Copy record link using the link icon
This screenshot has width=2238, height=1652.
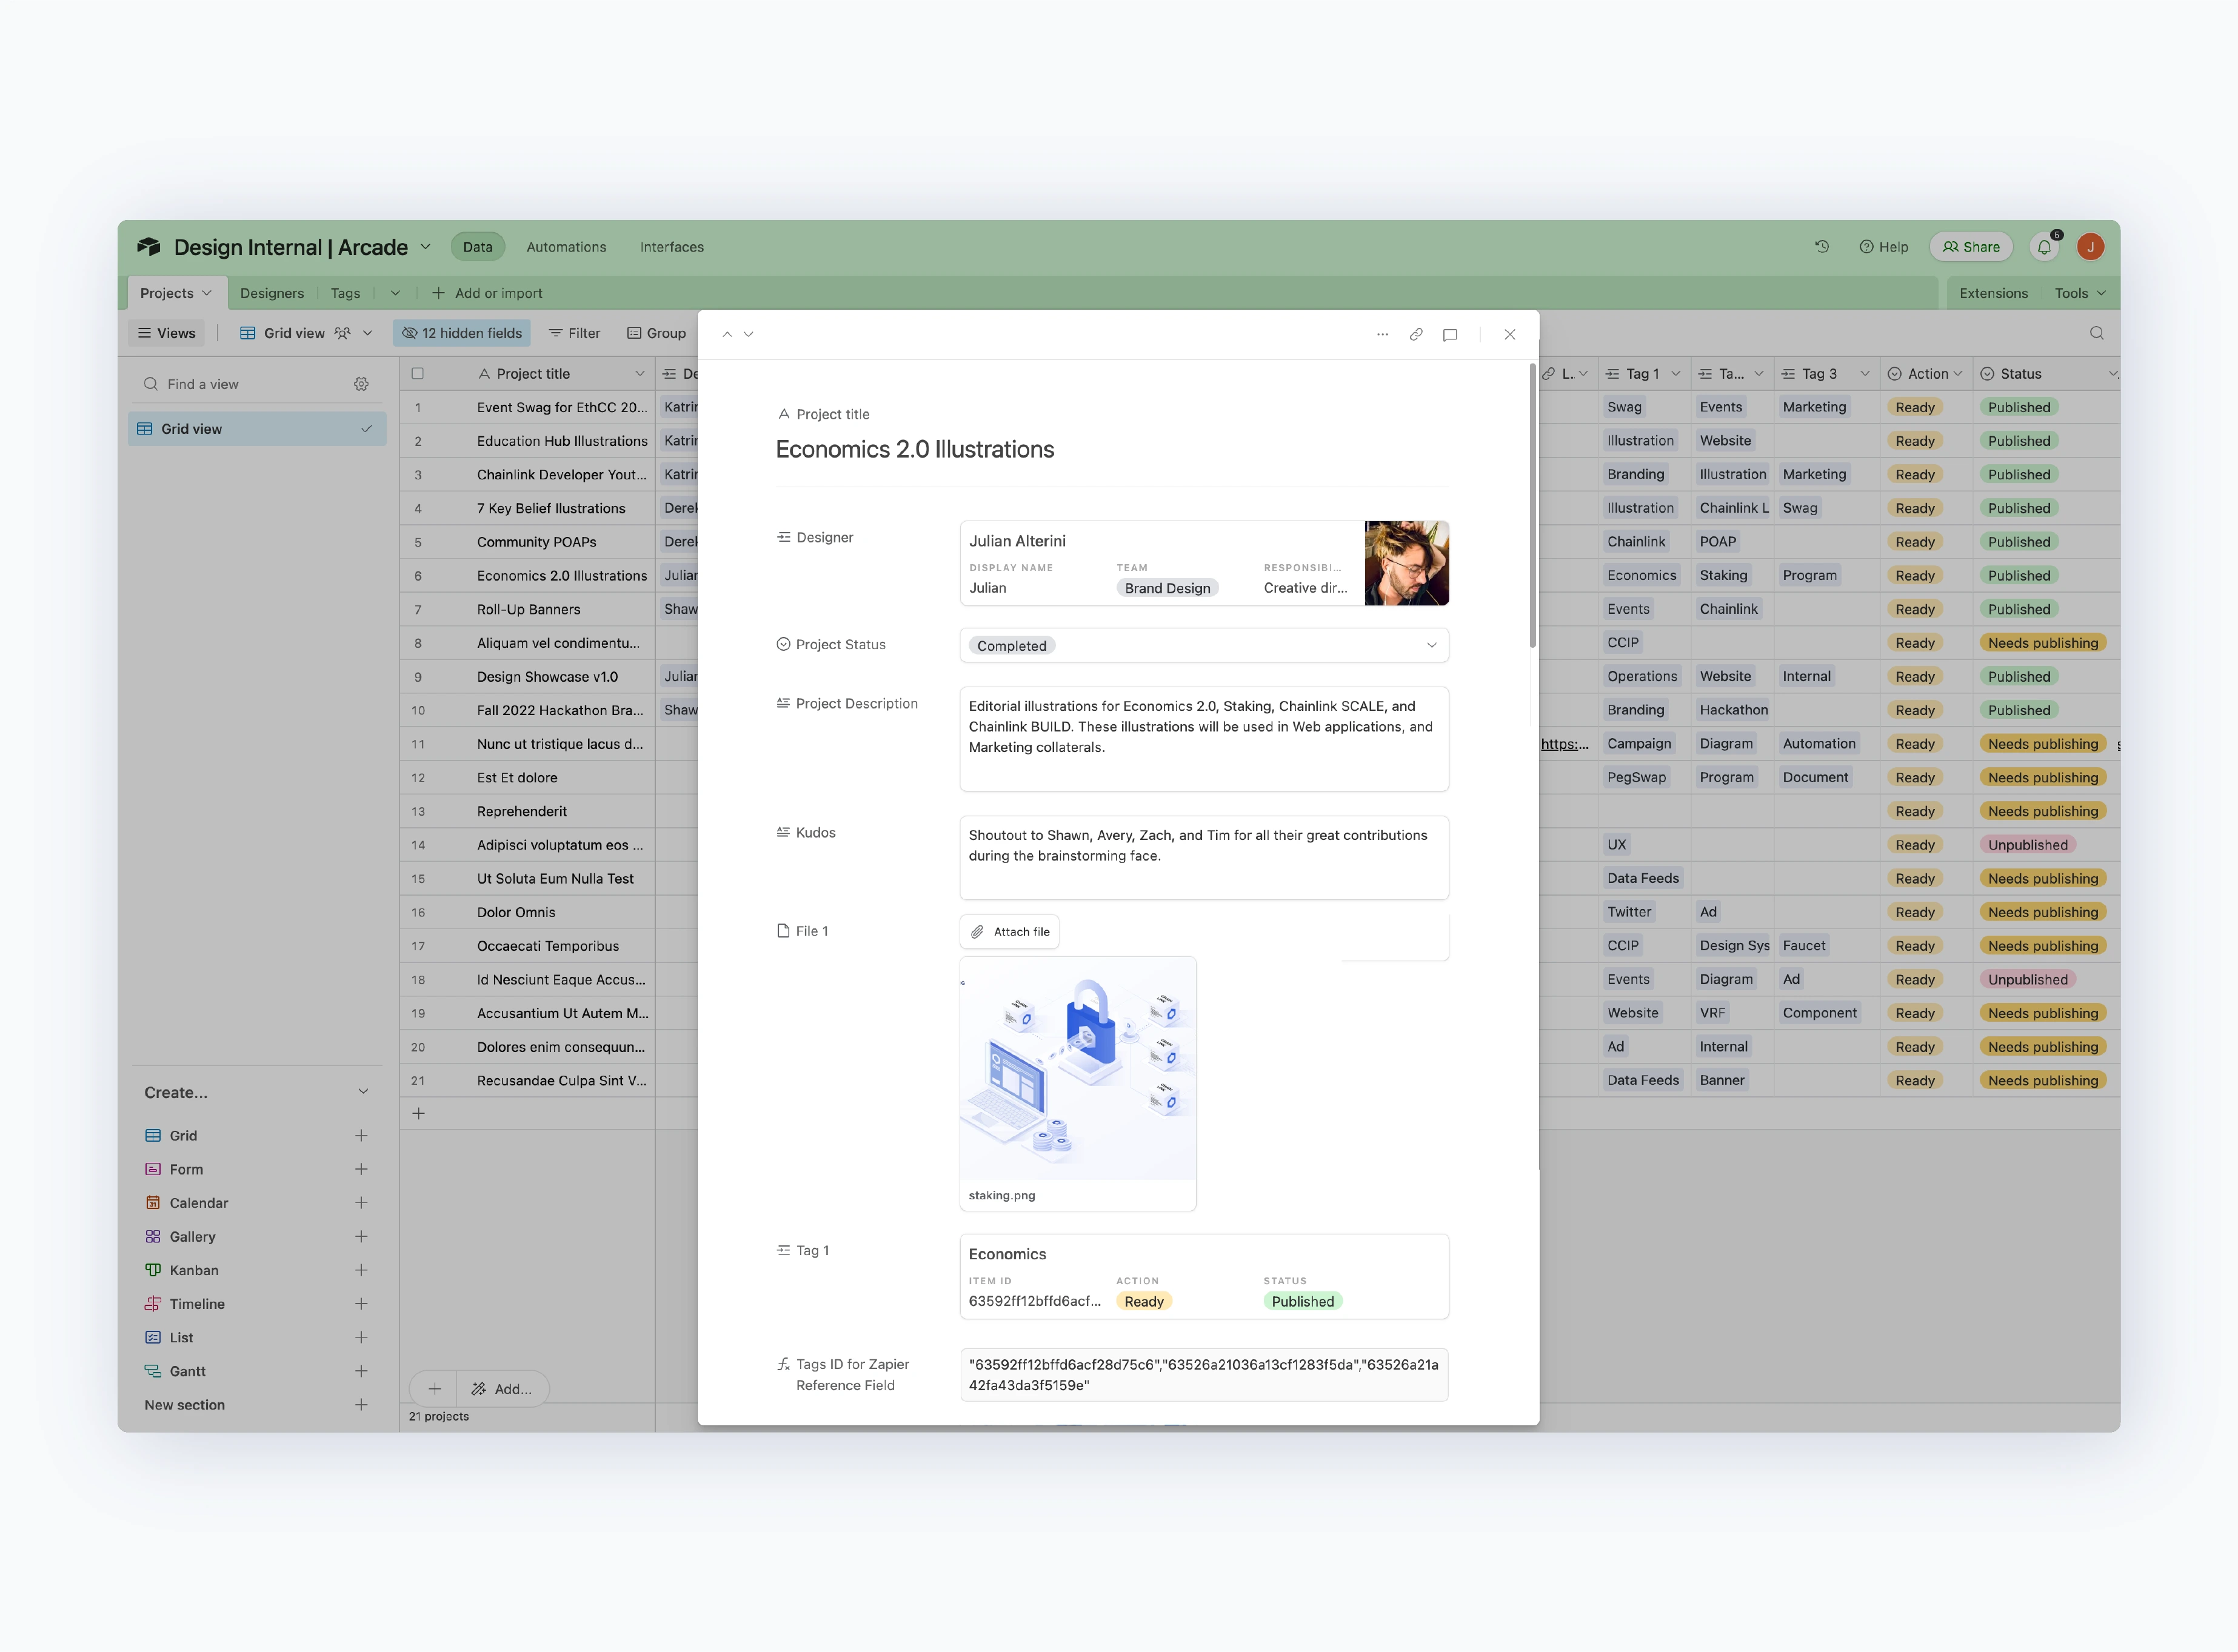click(x=1416, y=334)
